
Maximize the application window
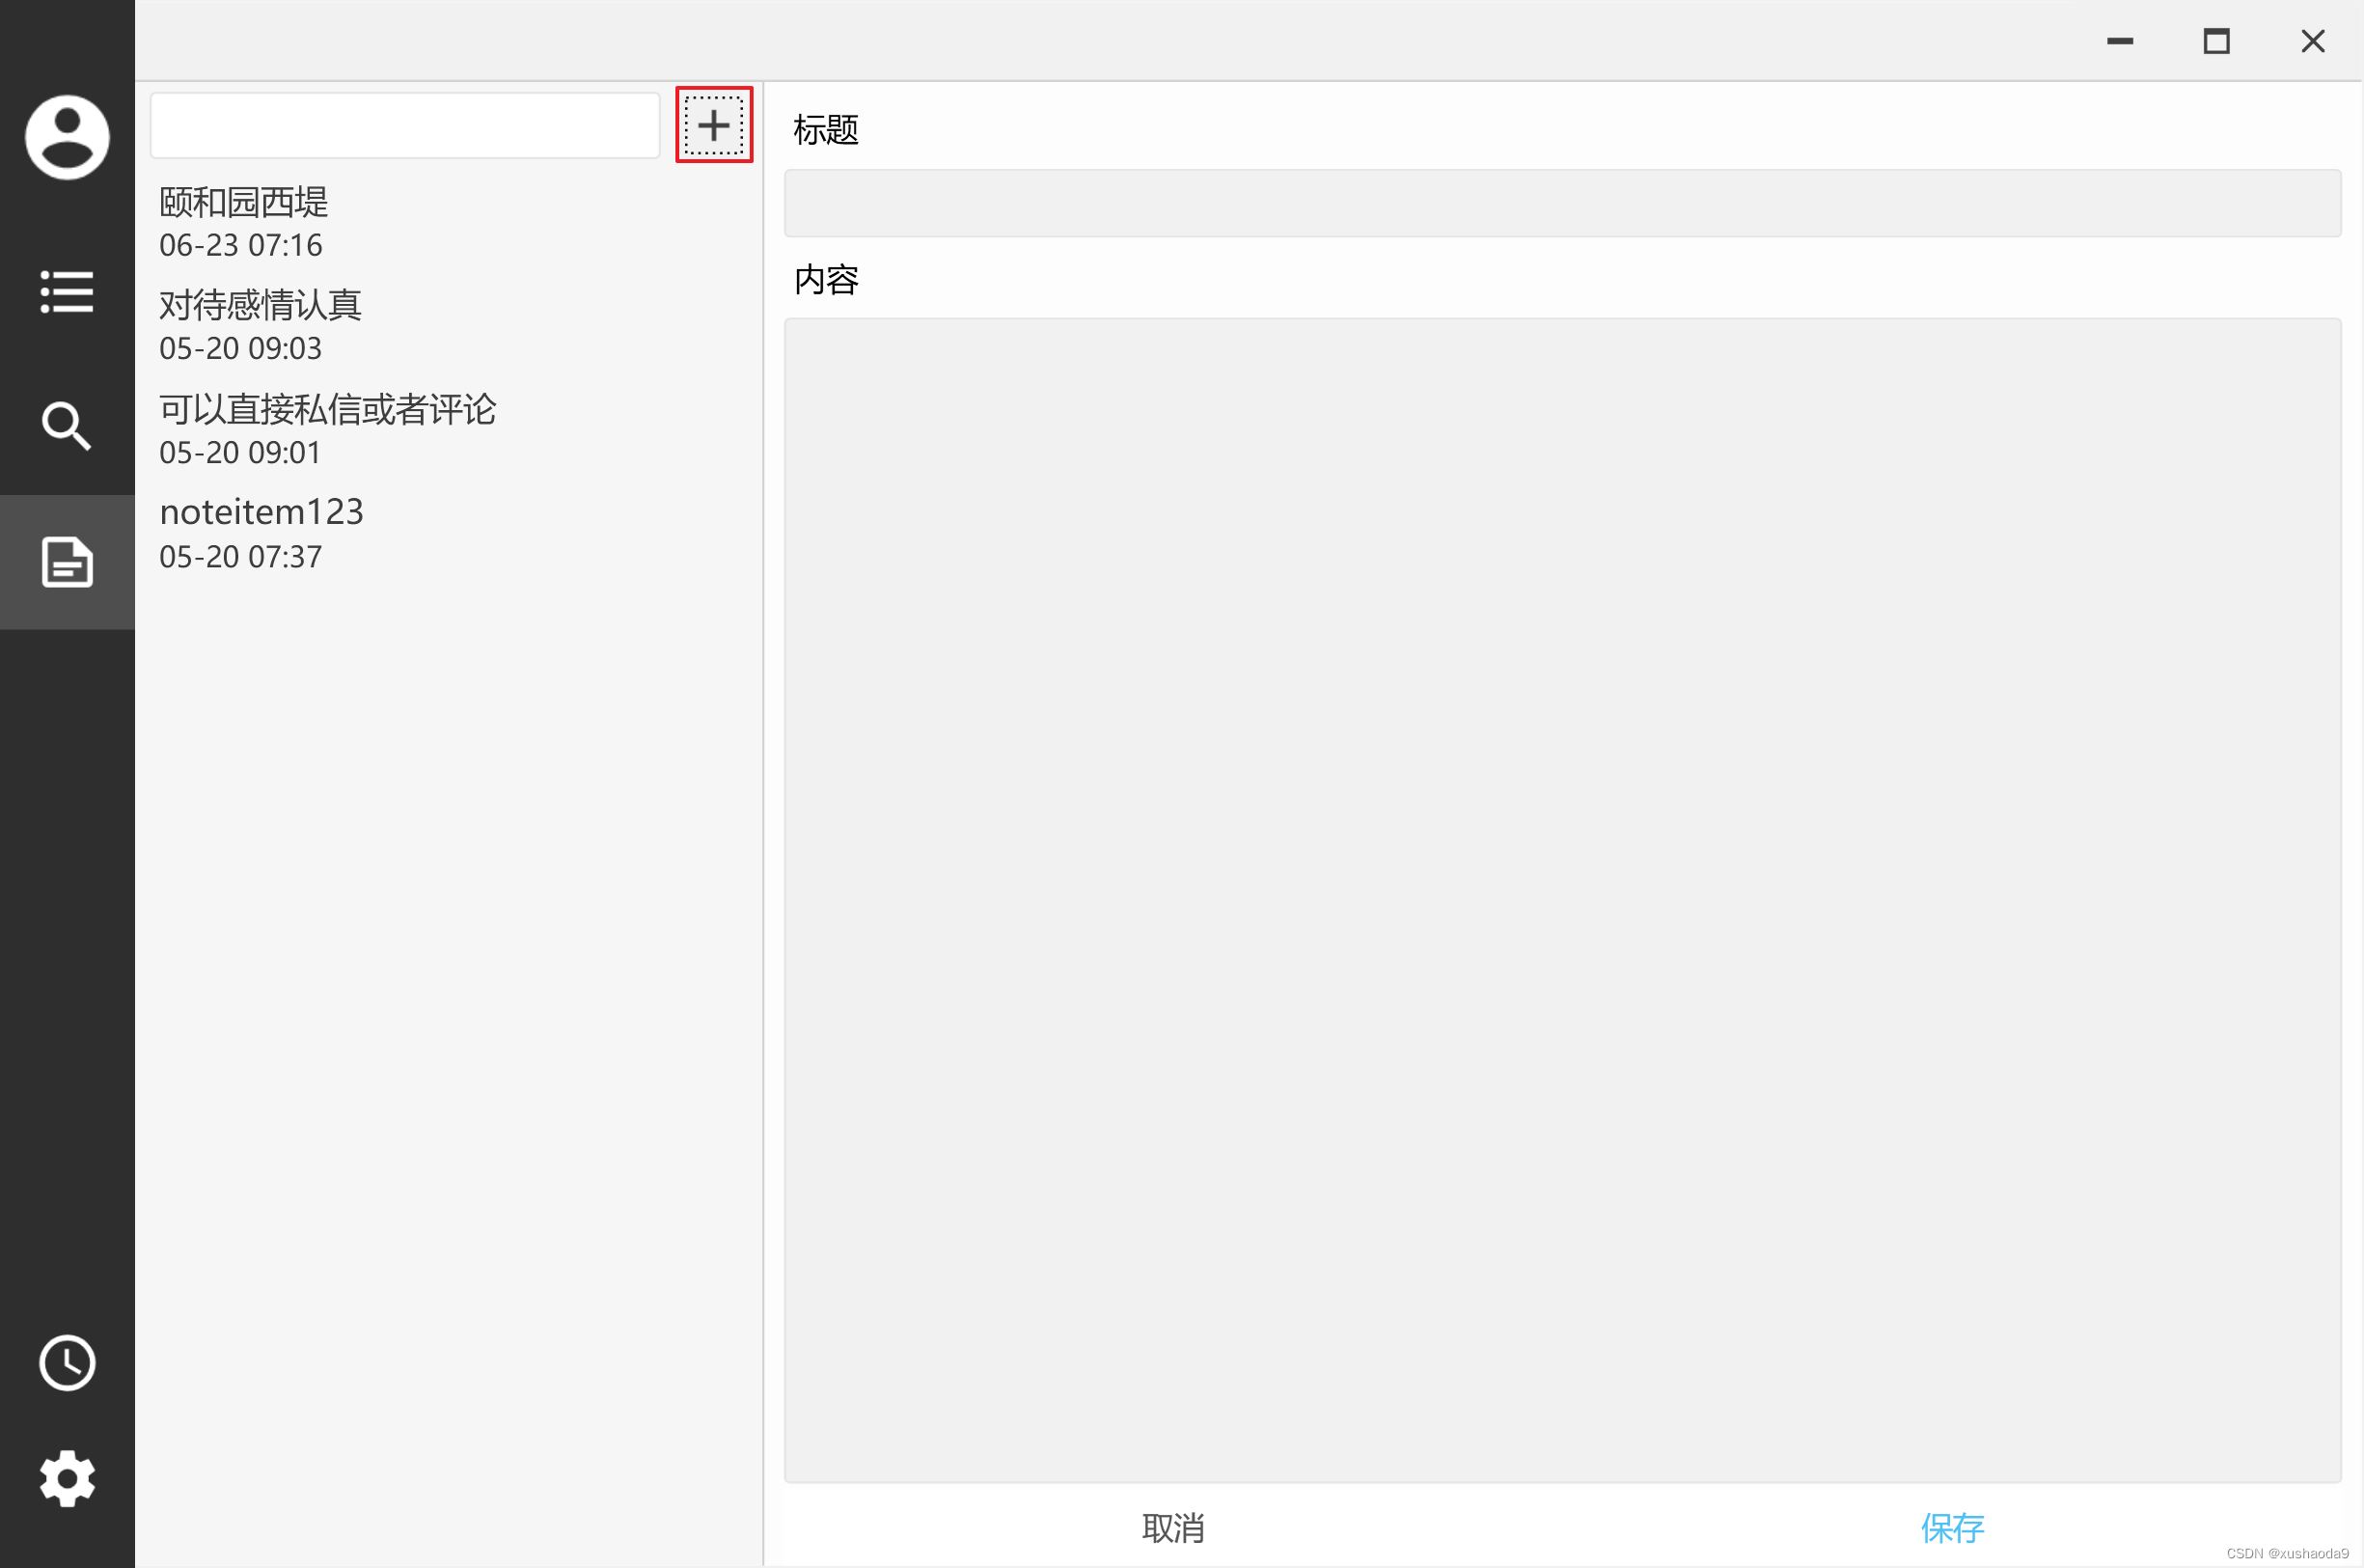click(2216, 41)
